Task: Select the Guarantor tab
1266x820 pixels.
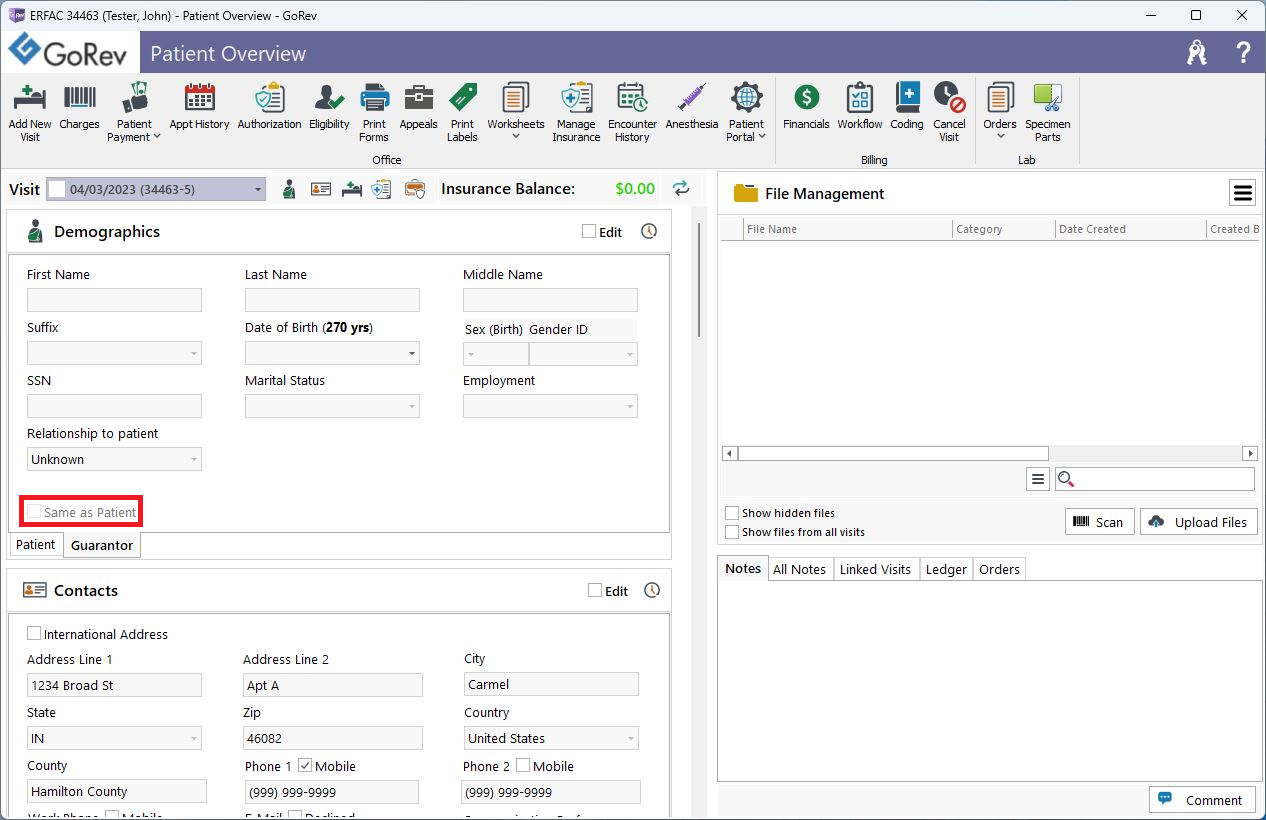Action: point(102,545)
